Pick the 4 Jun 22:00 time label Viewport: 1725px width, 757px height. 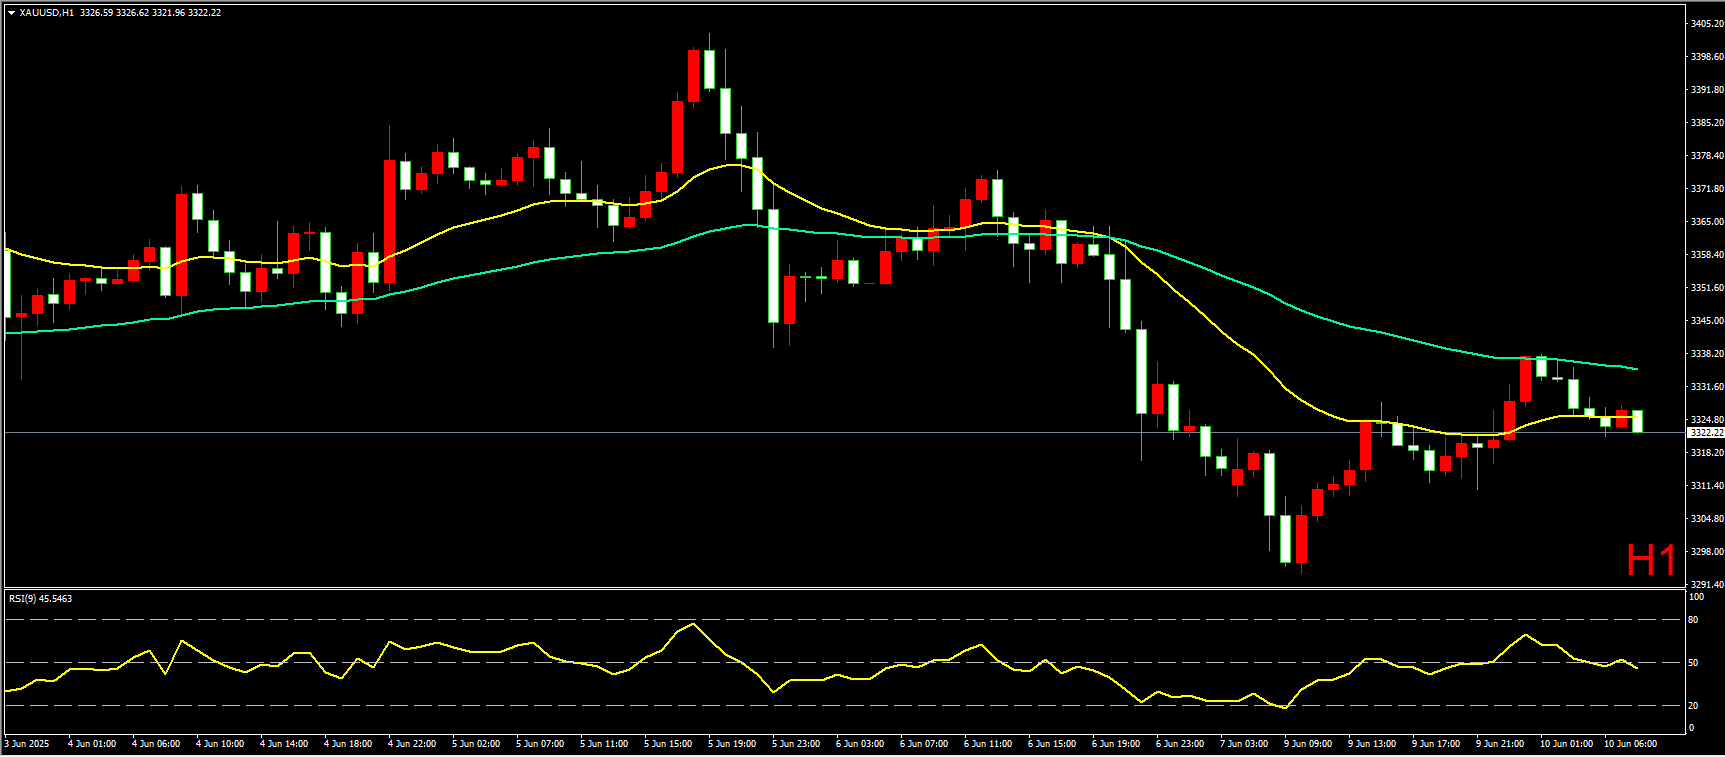pos(412,744)
